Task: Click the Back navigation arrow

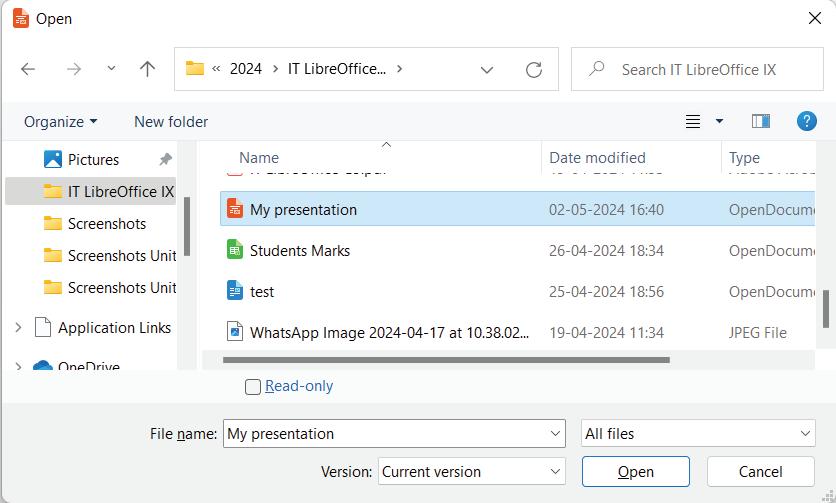Action: (28, 69)
